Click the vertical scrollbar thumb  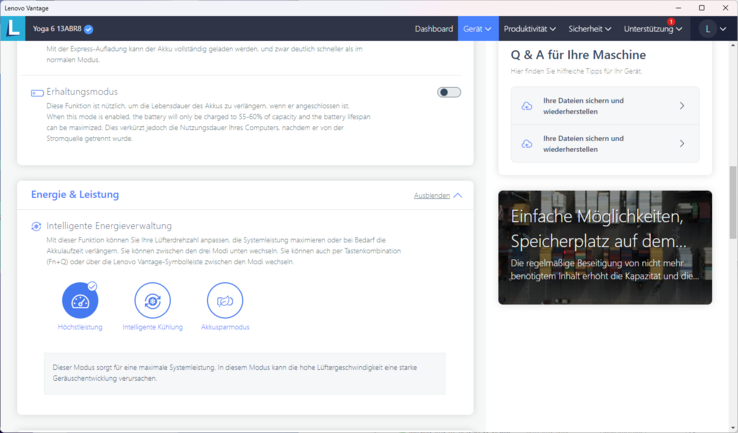[x=733, y=202]
